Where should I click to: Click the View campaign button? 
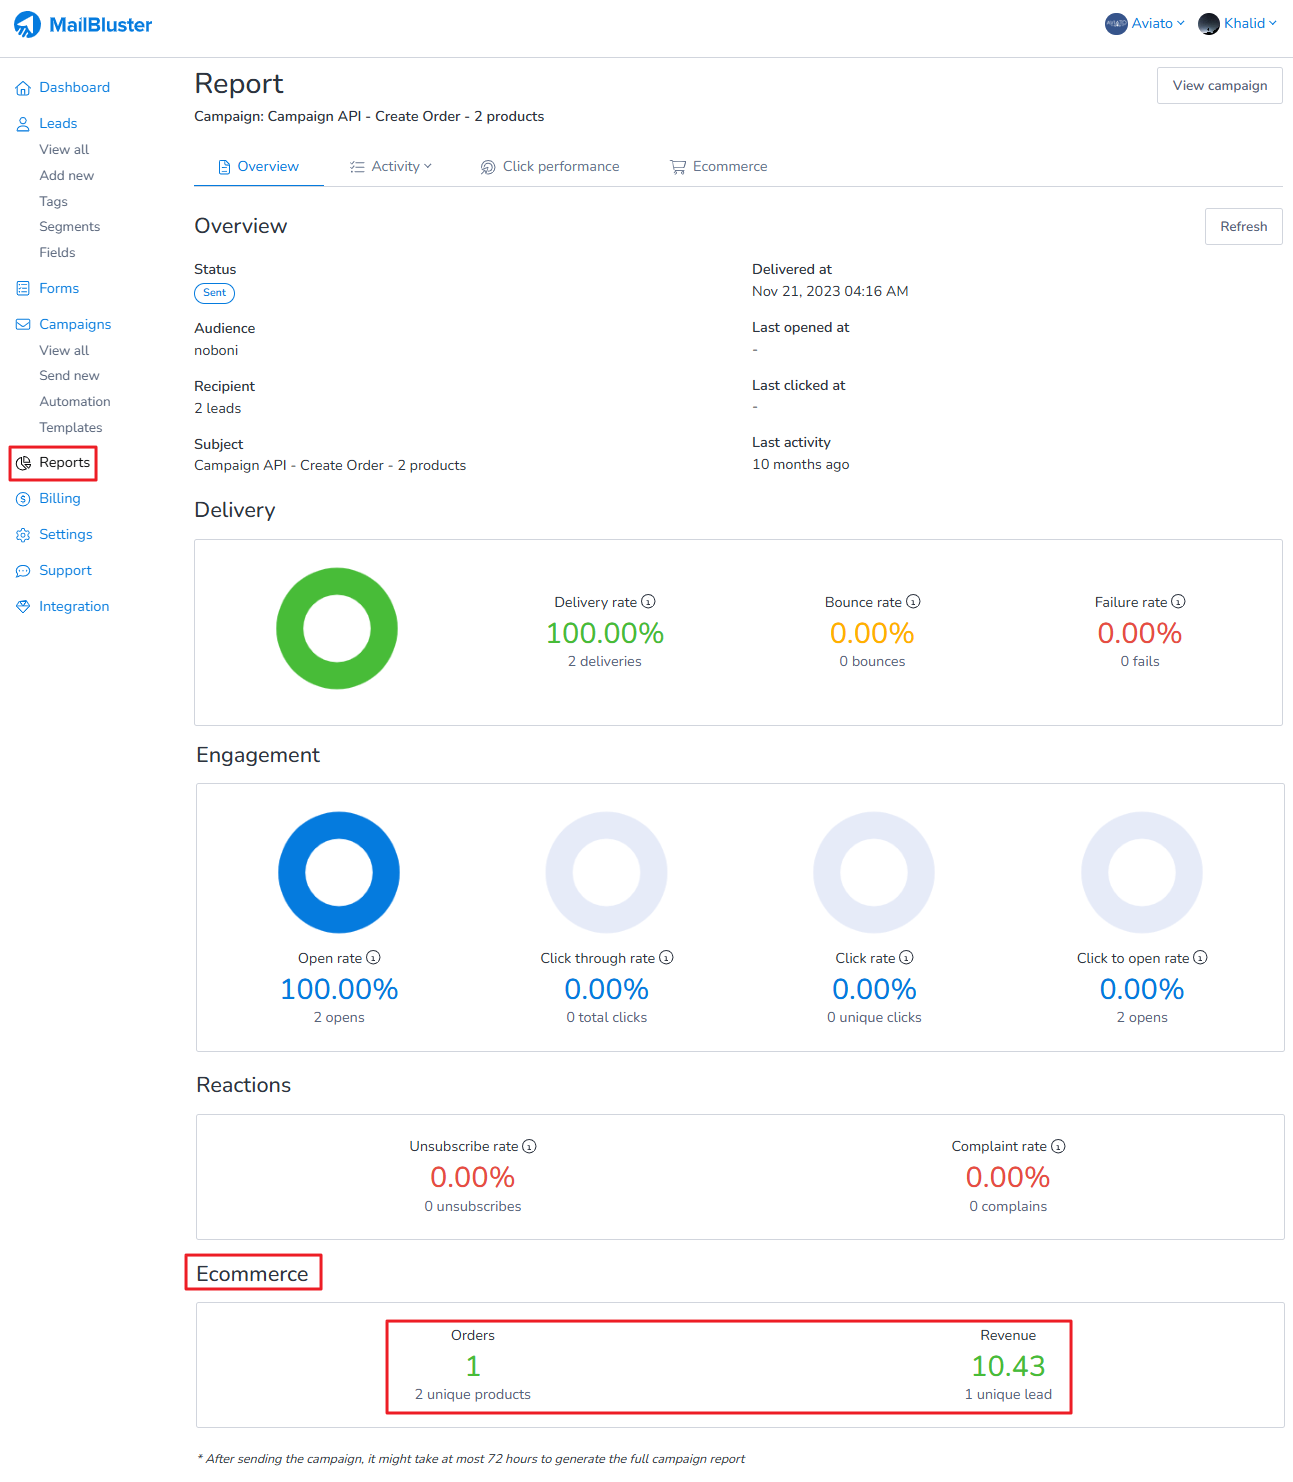coord(1219,86)
